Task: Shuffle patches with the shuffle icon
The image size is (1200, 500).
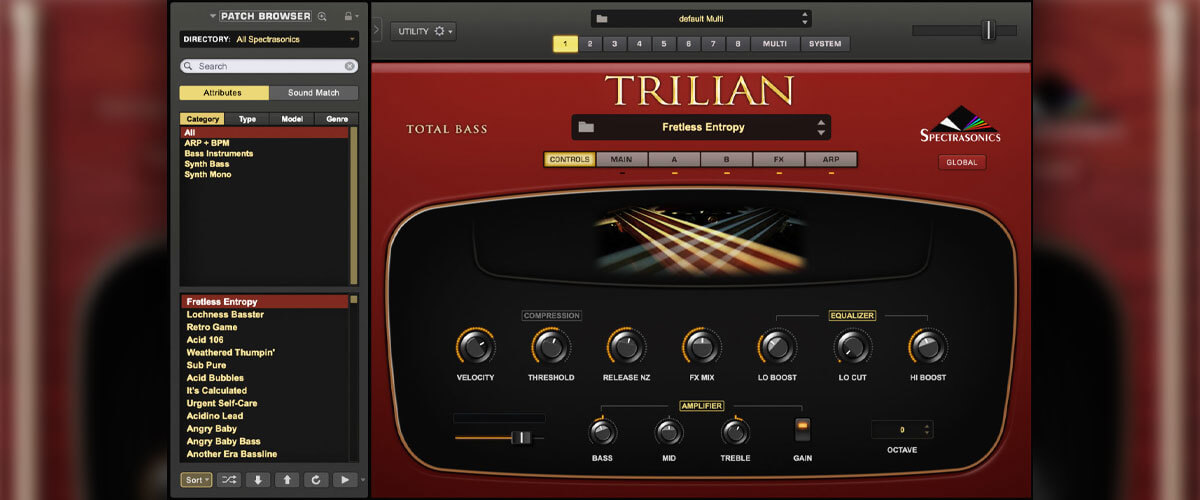Action: [230, 480]
